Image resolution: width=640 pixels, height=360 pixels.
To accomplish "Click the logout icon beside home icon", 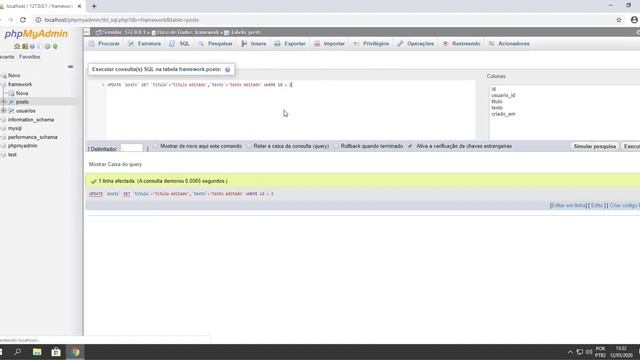I will (x=25, y=47).
